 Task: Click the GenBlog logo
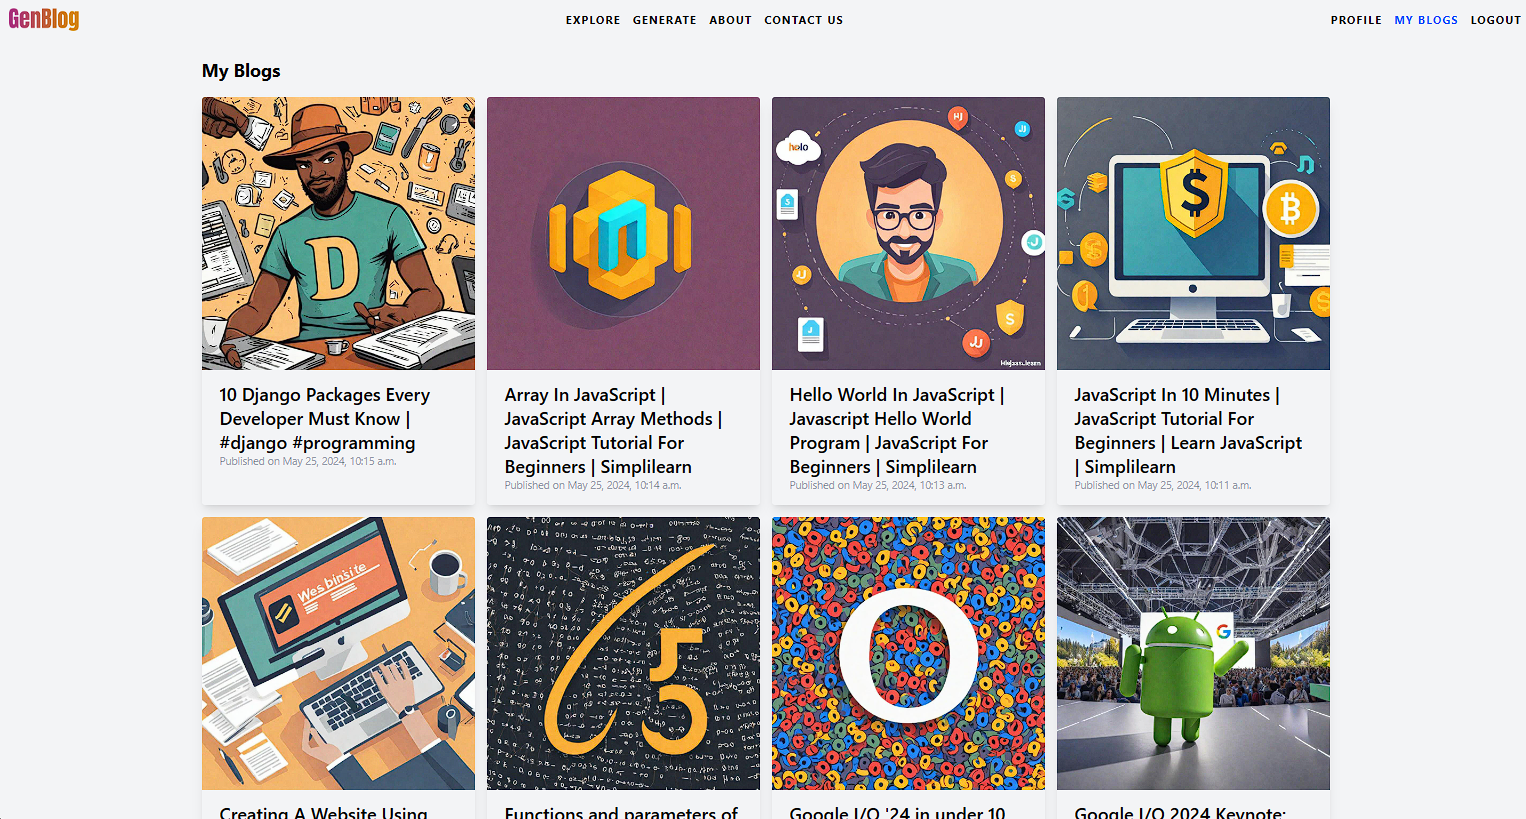[44, 19]
